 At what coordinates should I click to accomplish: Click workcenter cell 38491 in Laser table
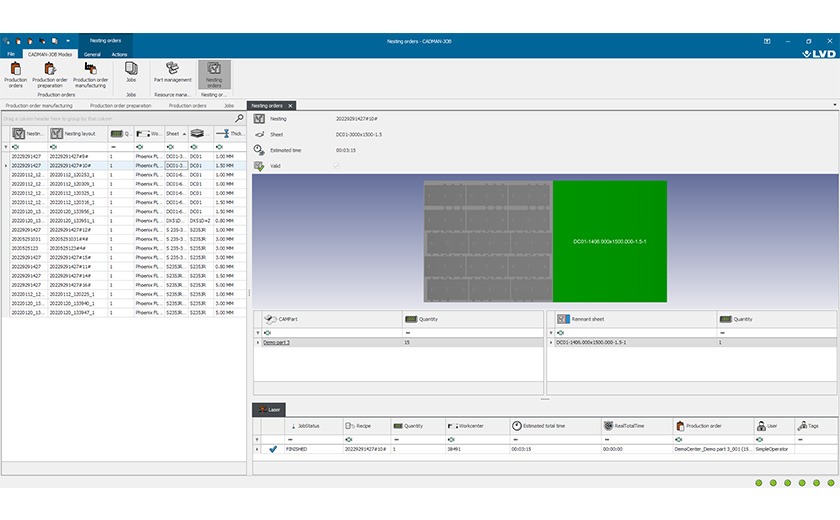pos(477,449)
